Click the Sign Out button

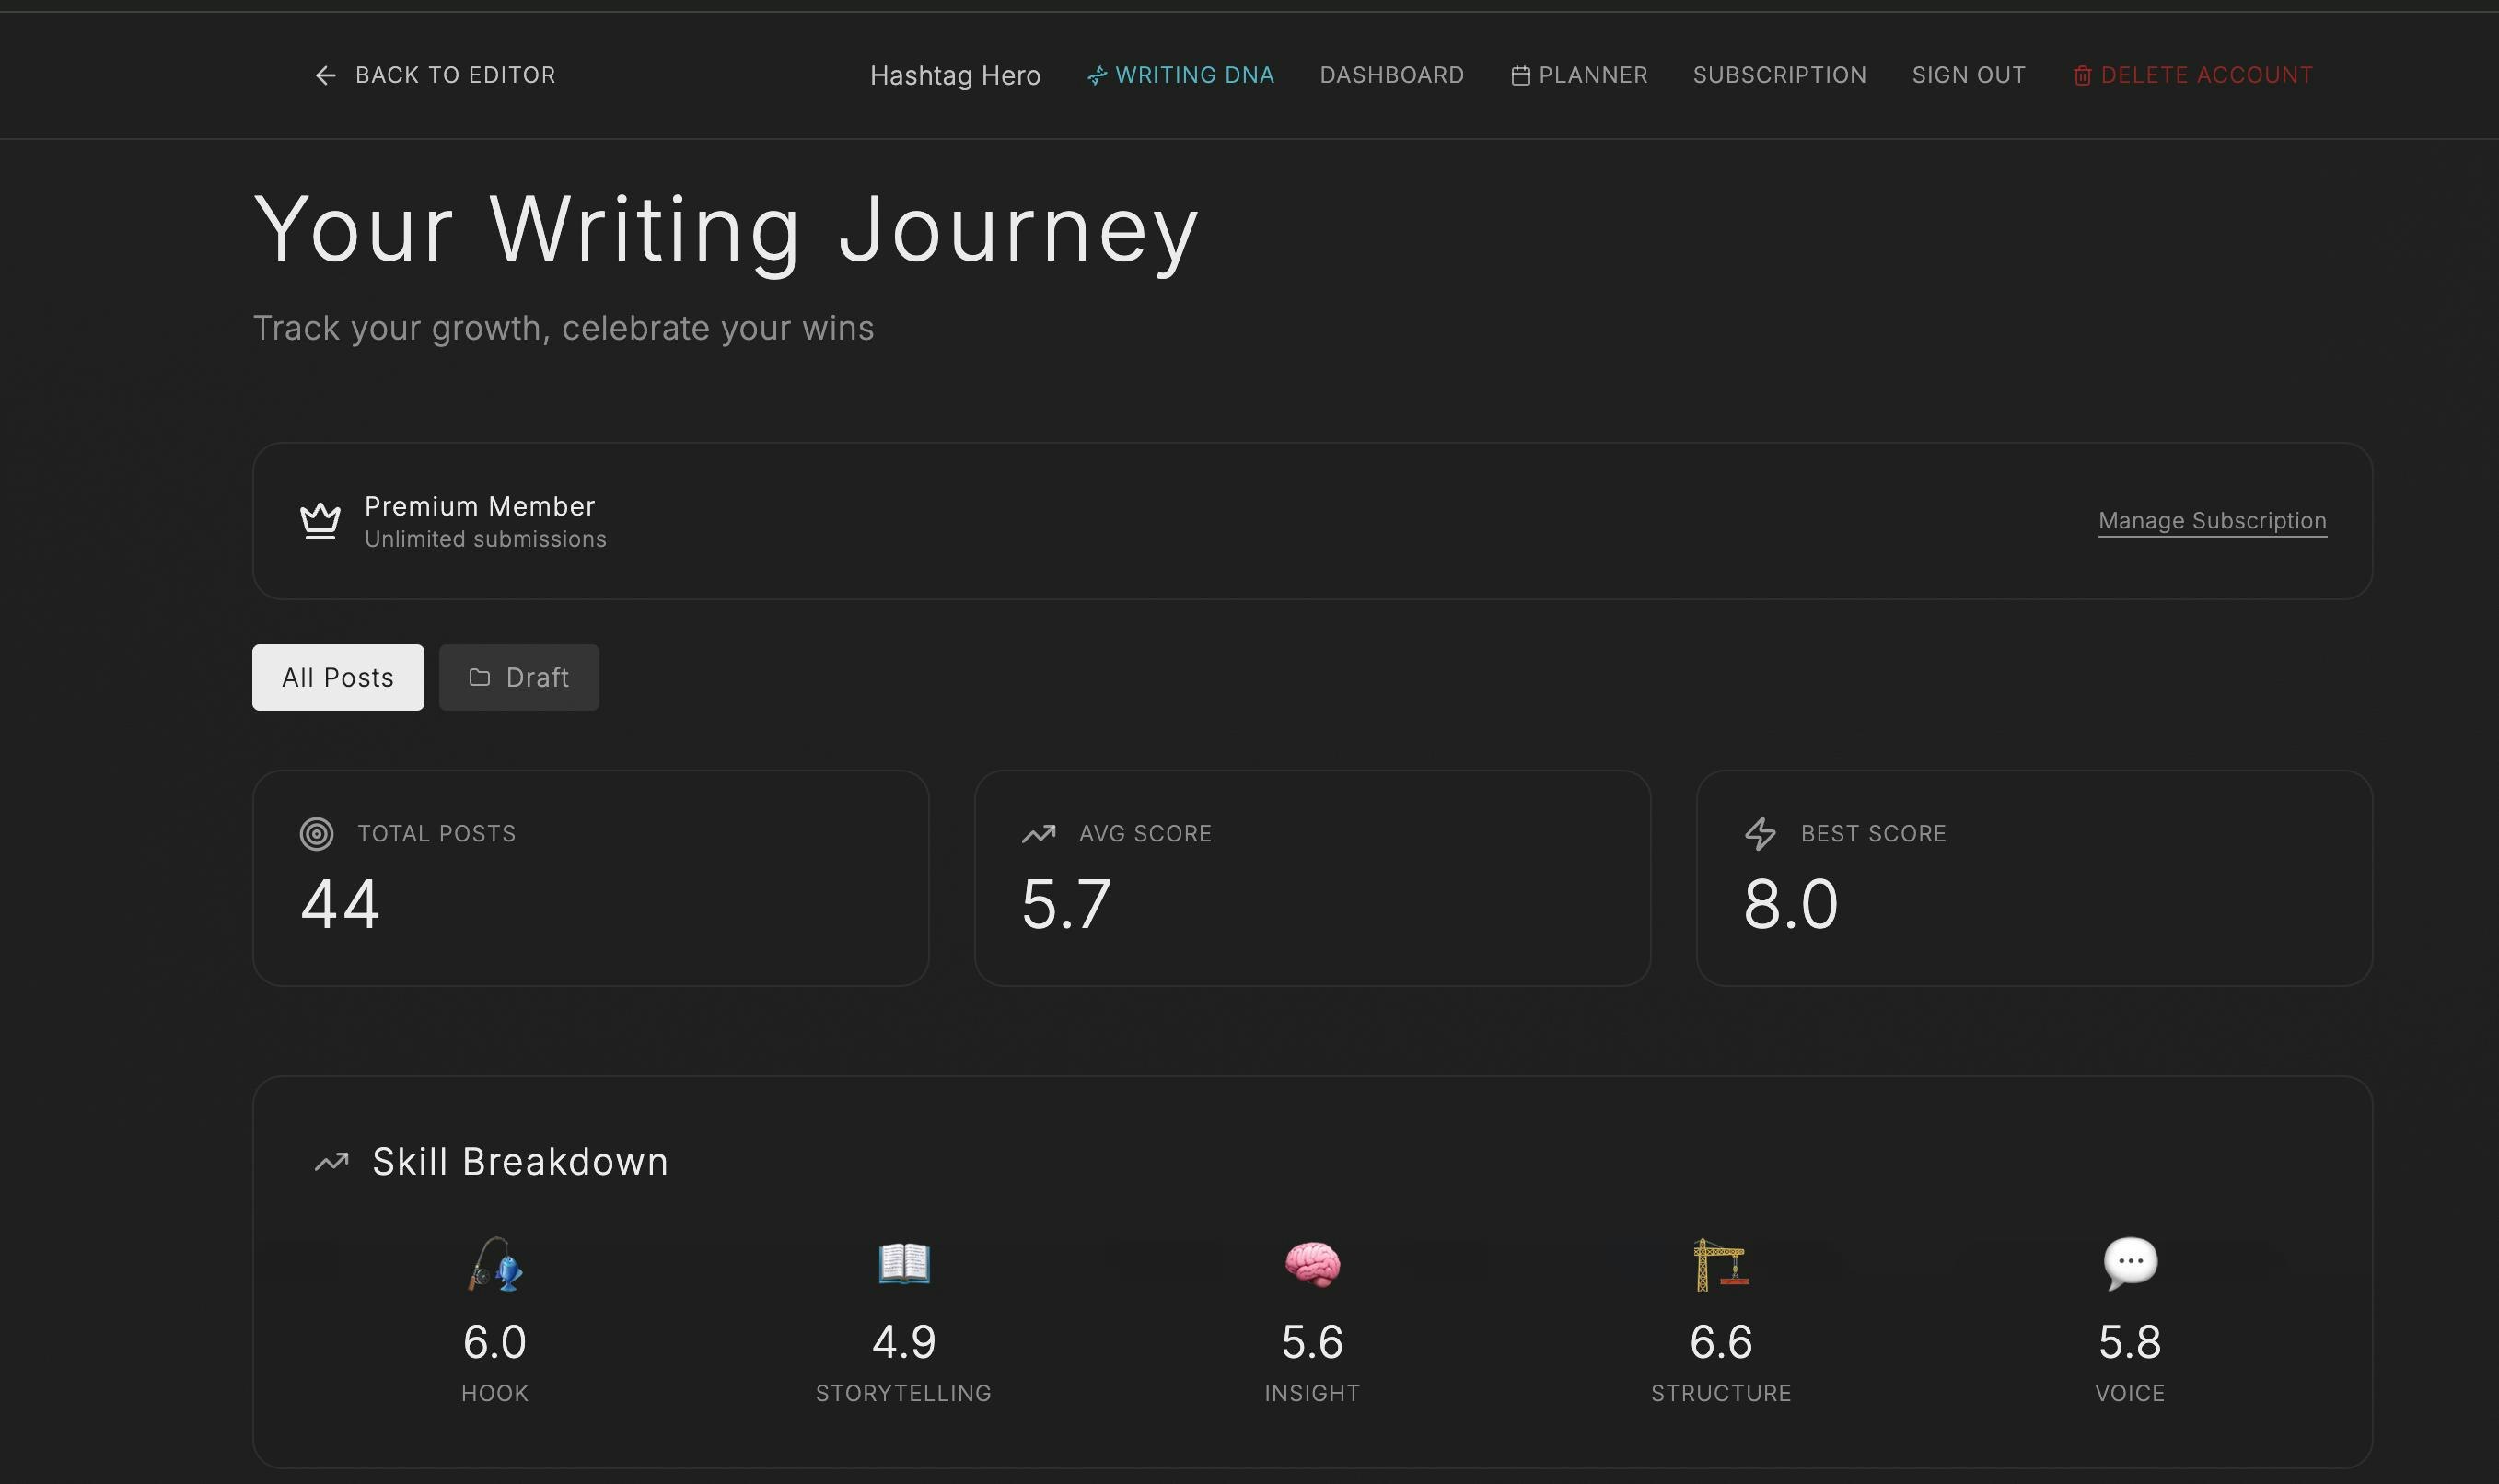(1968, 76)
